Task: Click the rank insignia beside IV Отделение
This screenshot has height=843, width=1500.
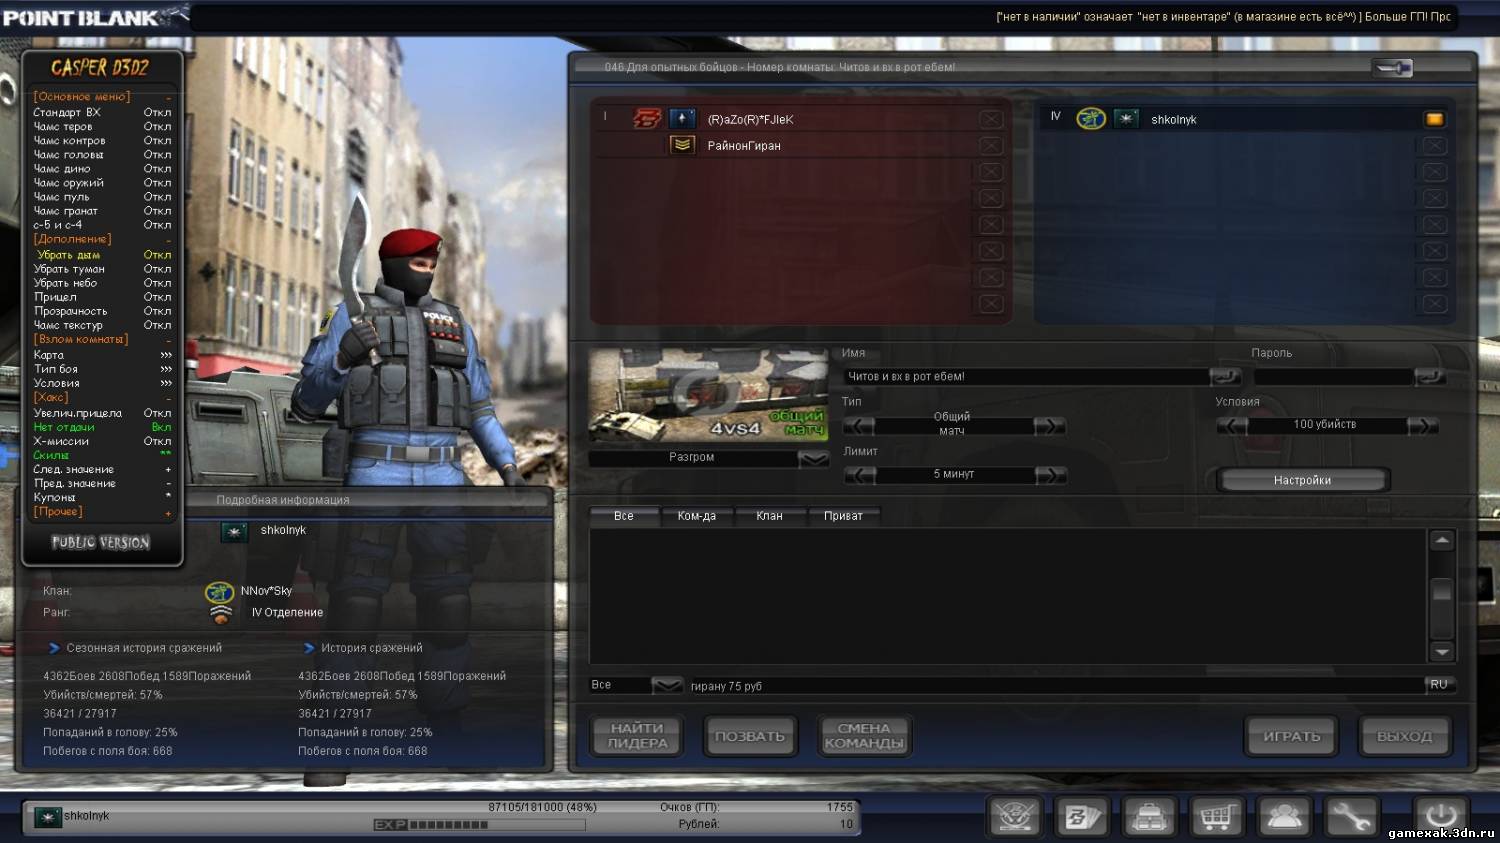Action: tap(221, 613)
